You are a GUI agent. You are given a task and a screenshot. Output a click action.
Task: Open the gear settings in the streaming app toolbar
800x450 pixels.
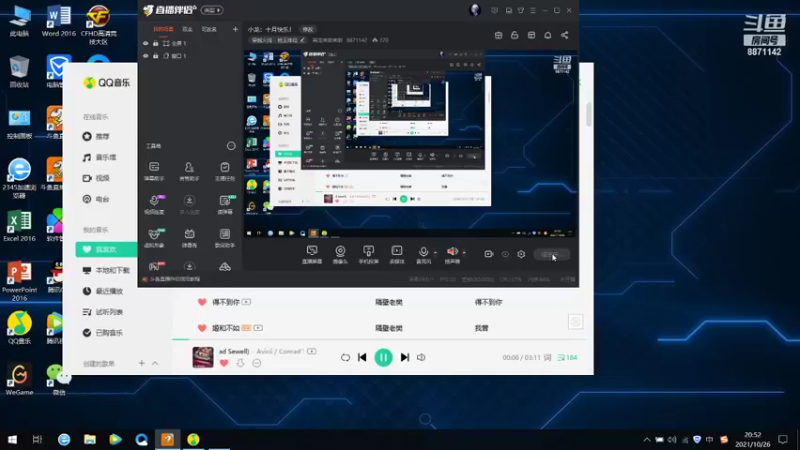point(521,254)
